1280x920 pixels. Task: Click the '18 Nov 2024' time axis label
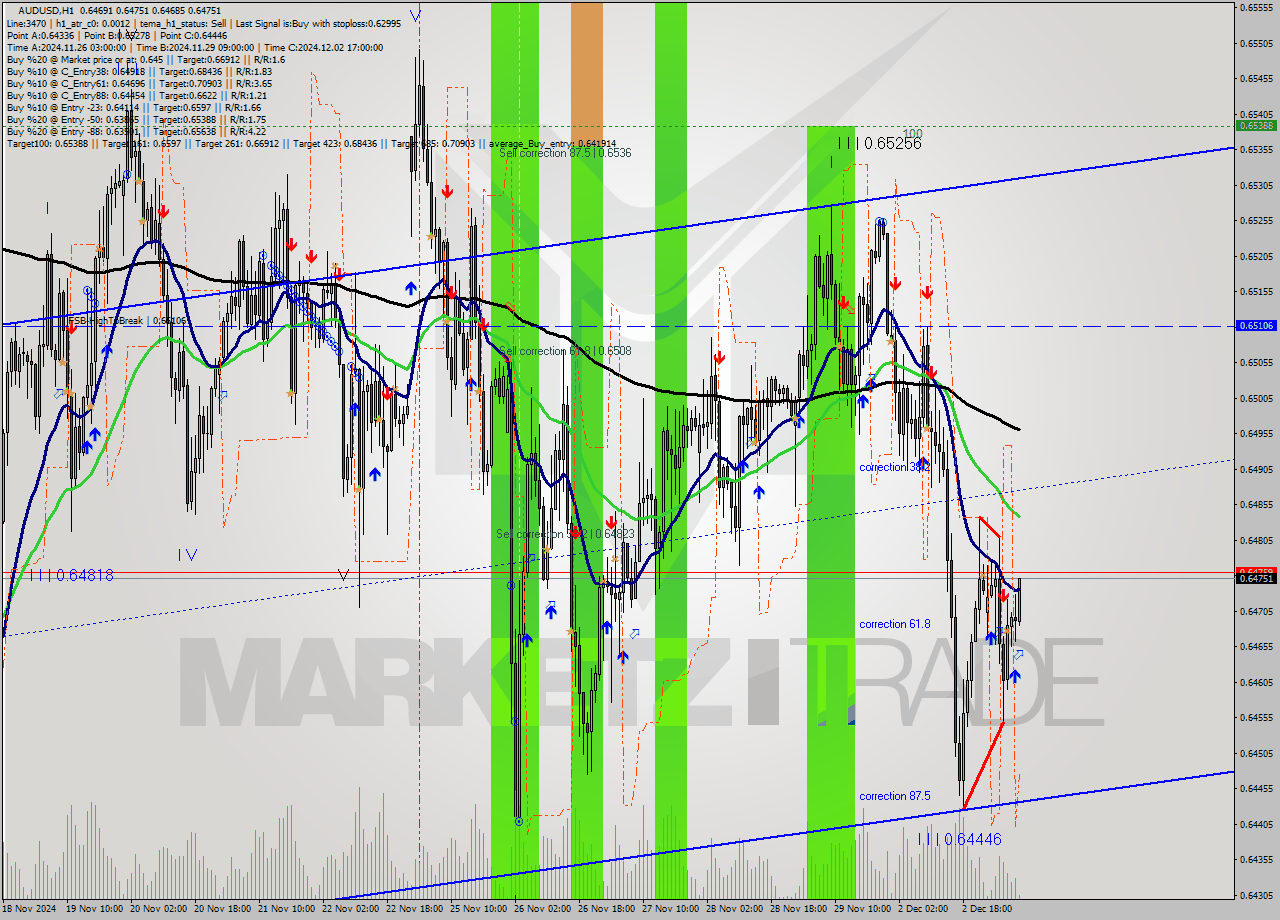[x=30, y=909]
